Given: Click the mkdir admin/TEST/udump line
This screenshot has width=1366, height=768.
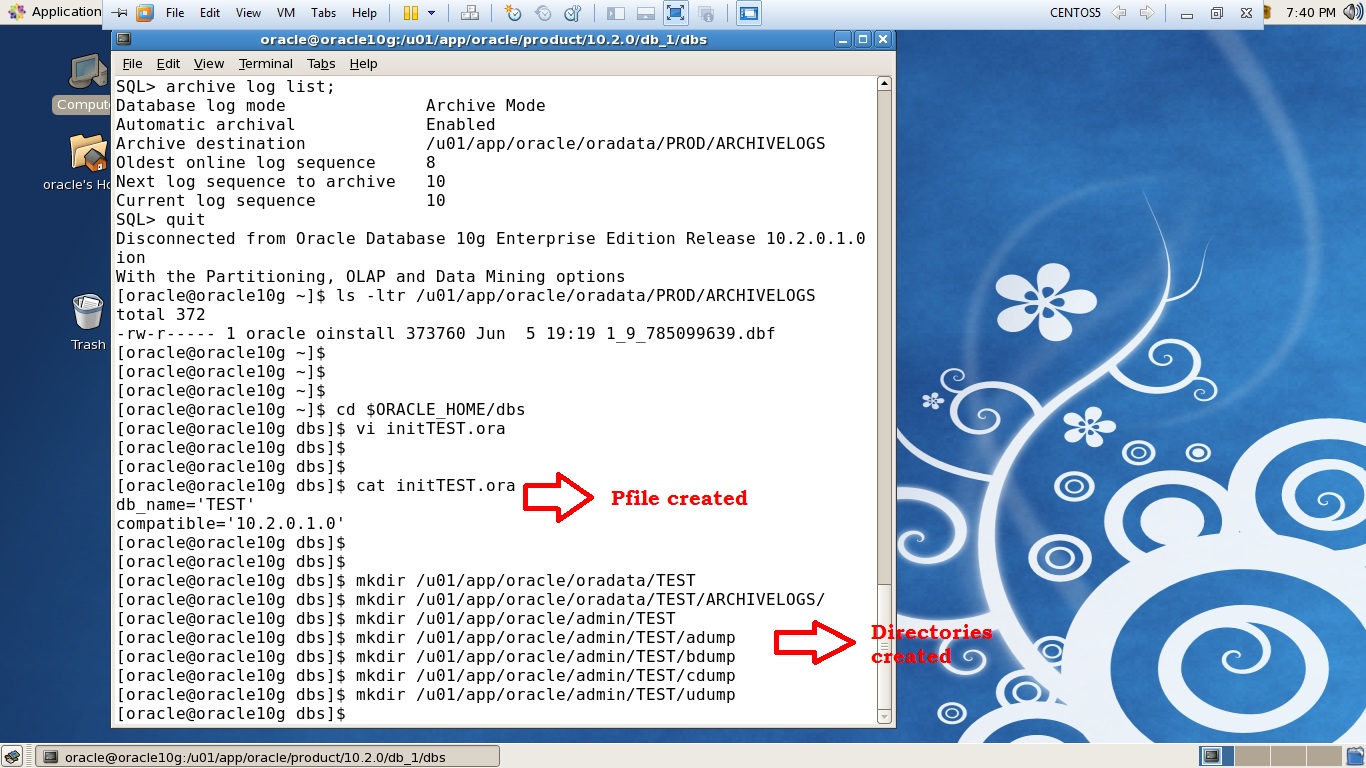Looking at the screenshot, I should pyautogui.click(x=546, y=695).
